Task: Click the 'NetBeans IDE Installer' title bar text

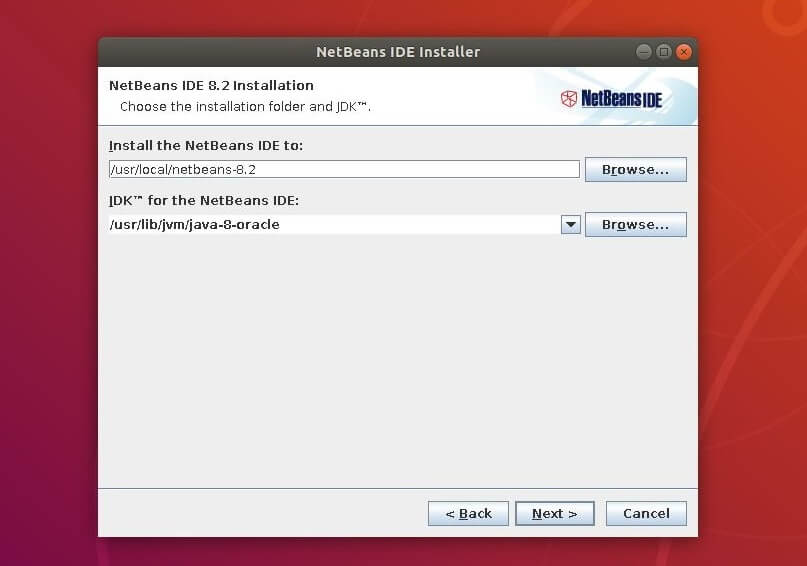Action: click(x=398, y=52)
